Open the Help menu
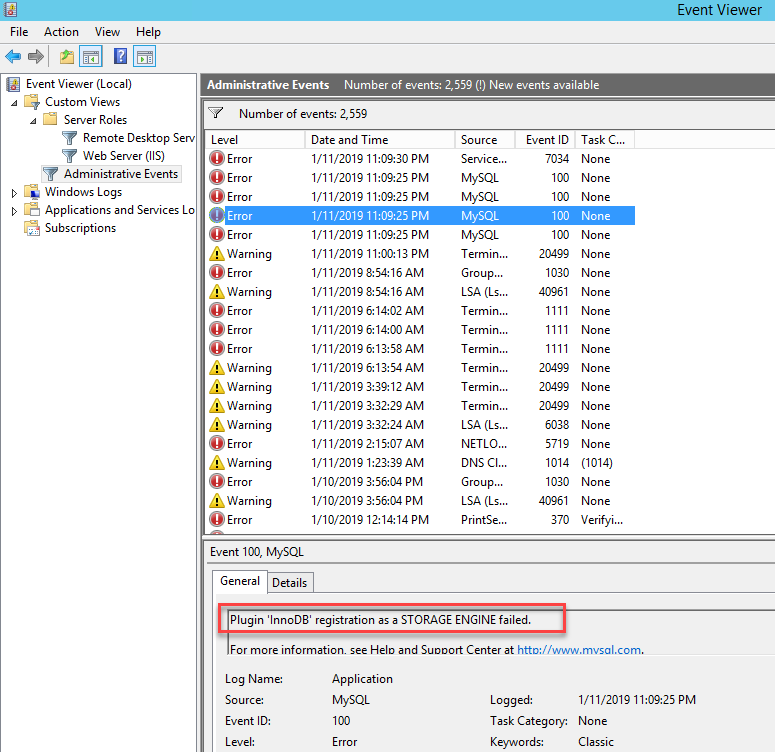 click(148, 32)
